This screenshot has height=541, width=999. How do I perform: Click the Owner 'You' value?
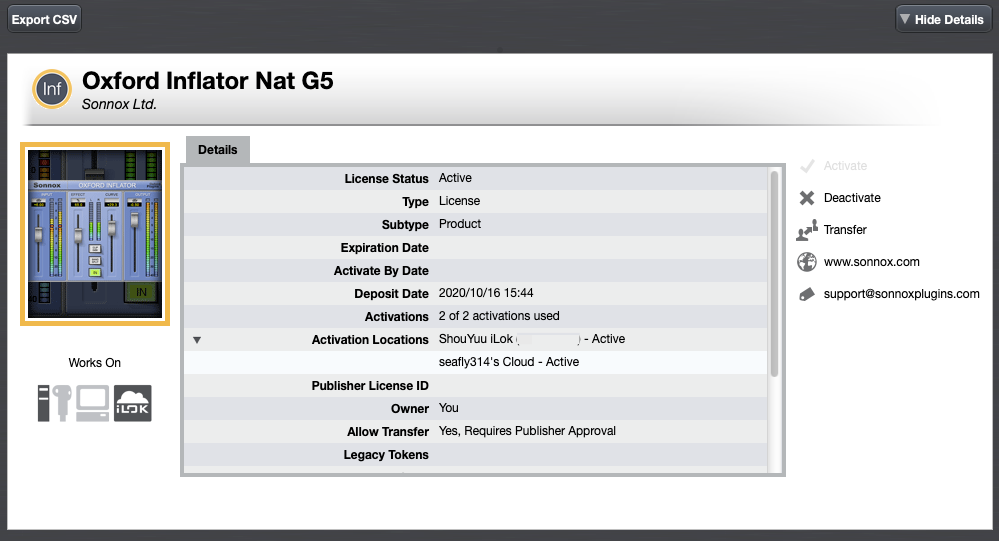(448, 408)
